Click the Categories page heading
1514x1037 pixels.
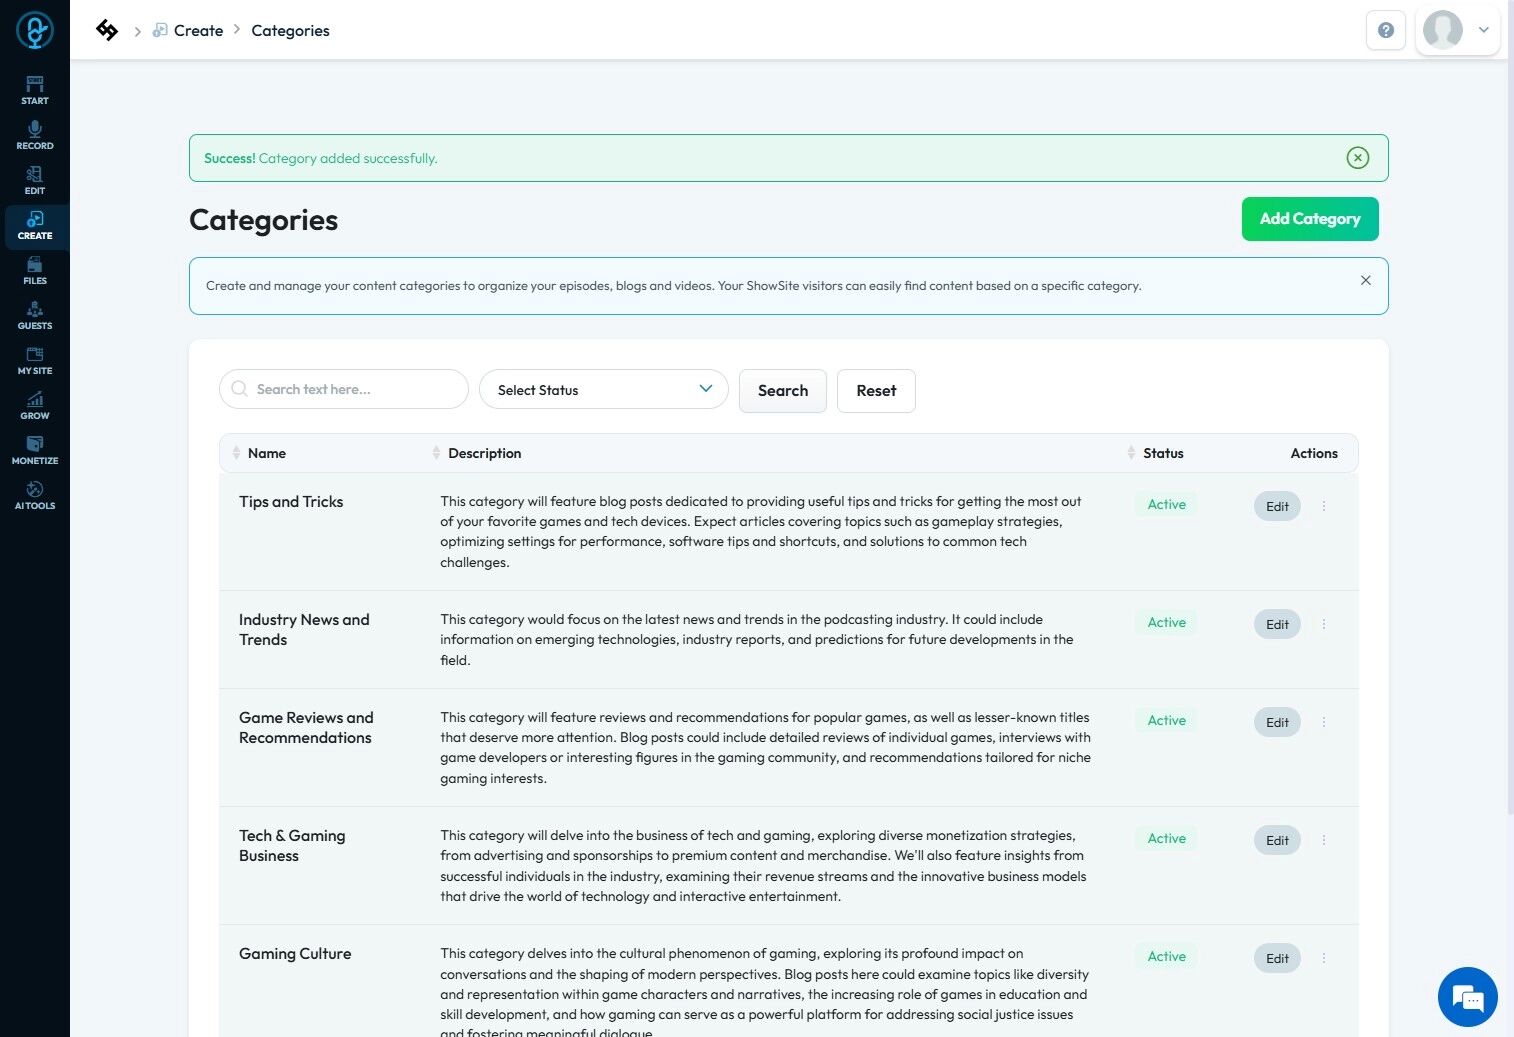[264, 220]
